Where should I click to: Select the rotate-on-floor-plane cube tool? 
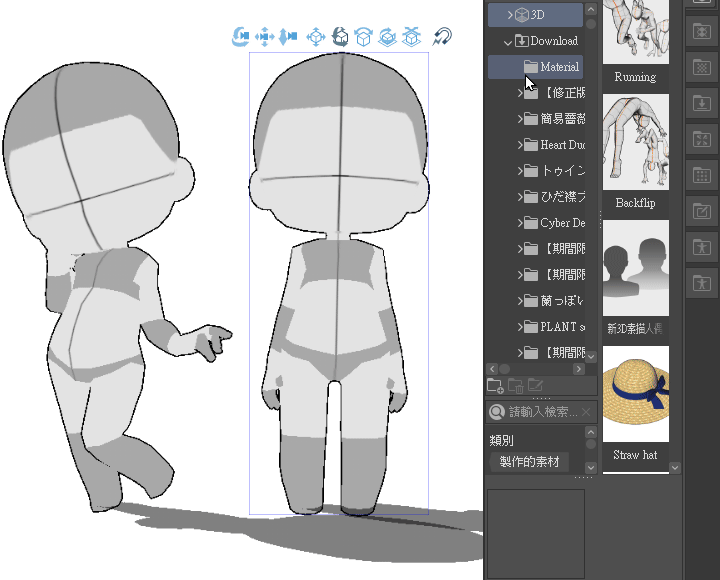click(x=388, y=37)
